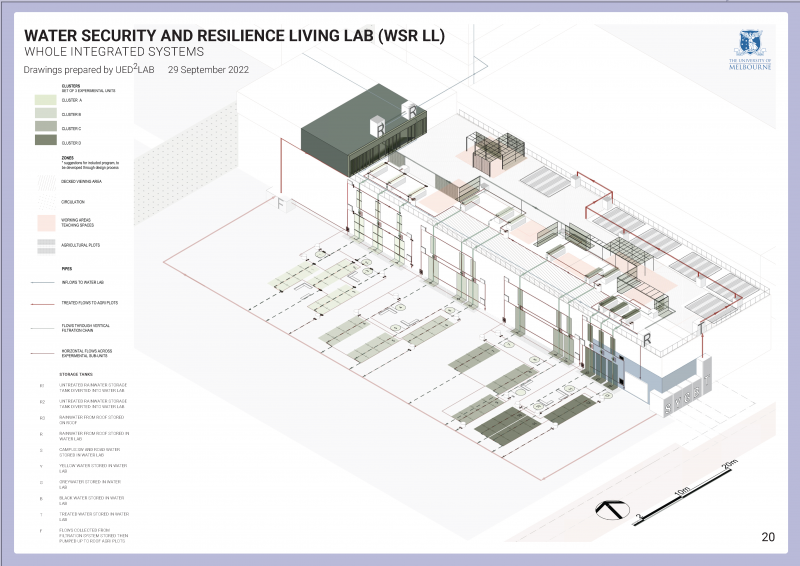Screen dimensions: 800x566
Task: Click the circulation dotted pattern swatch
Action: pos(46,202)
